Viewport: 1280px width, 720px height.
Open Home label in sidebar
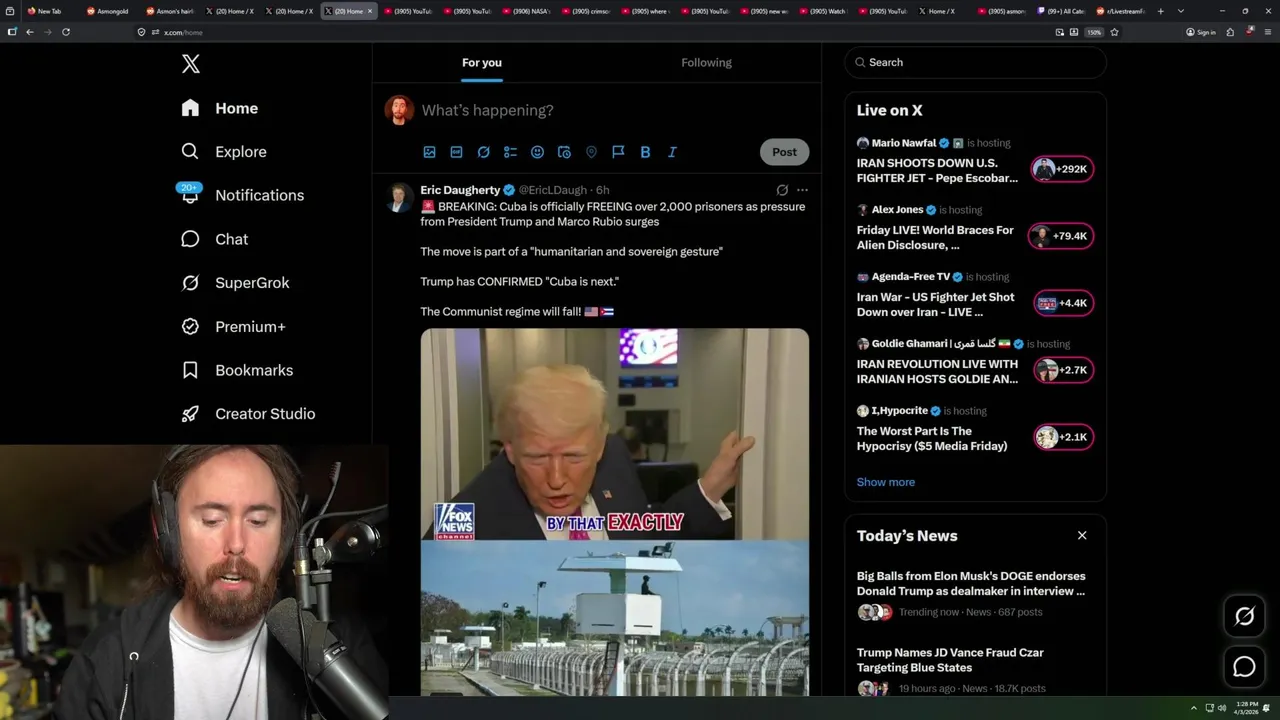pyautogui.click(x=236, y=108)
